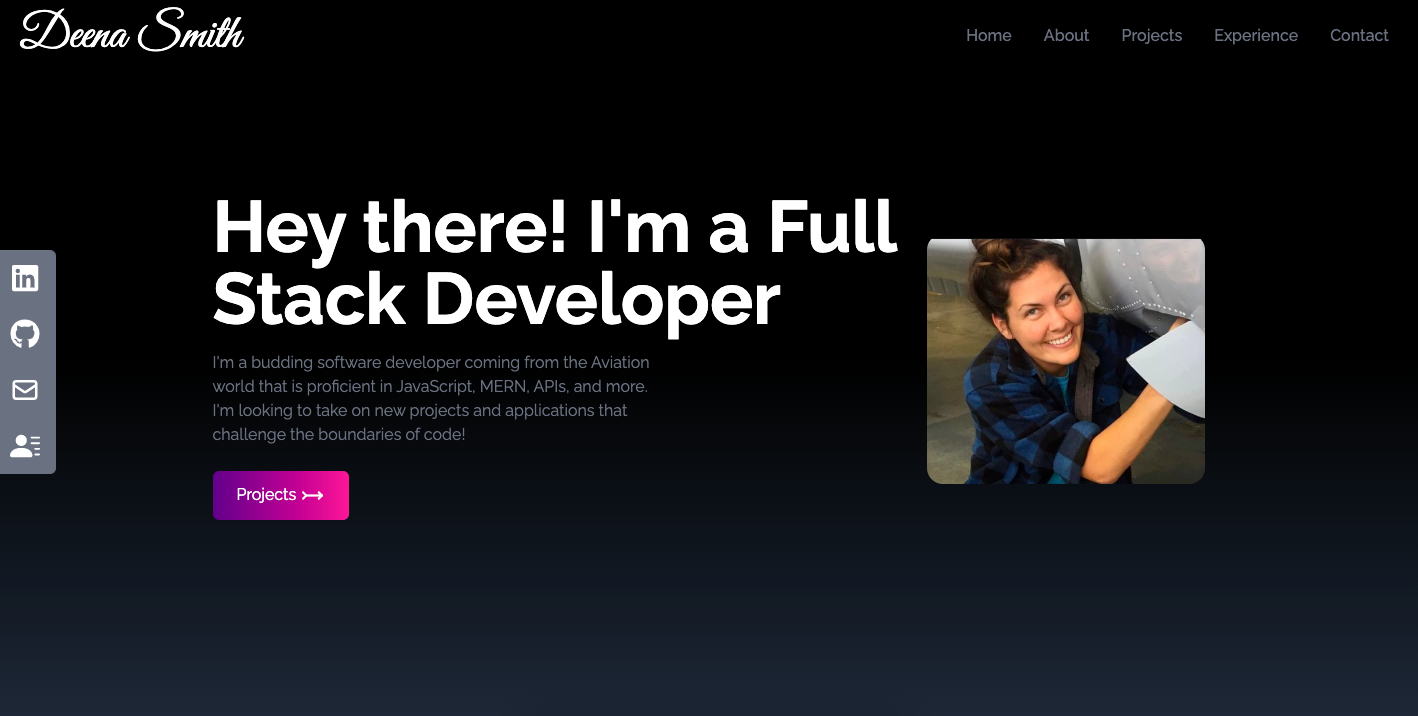The height and width of the screenshot is (716, 1418).
Task: Go to the Experience nav item
Action: tap(1256, 35)
